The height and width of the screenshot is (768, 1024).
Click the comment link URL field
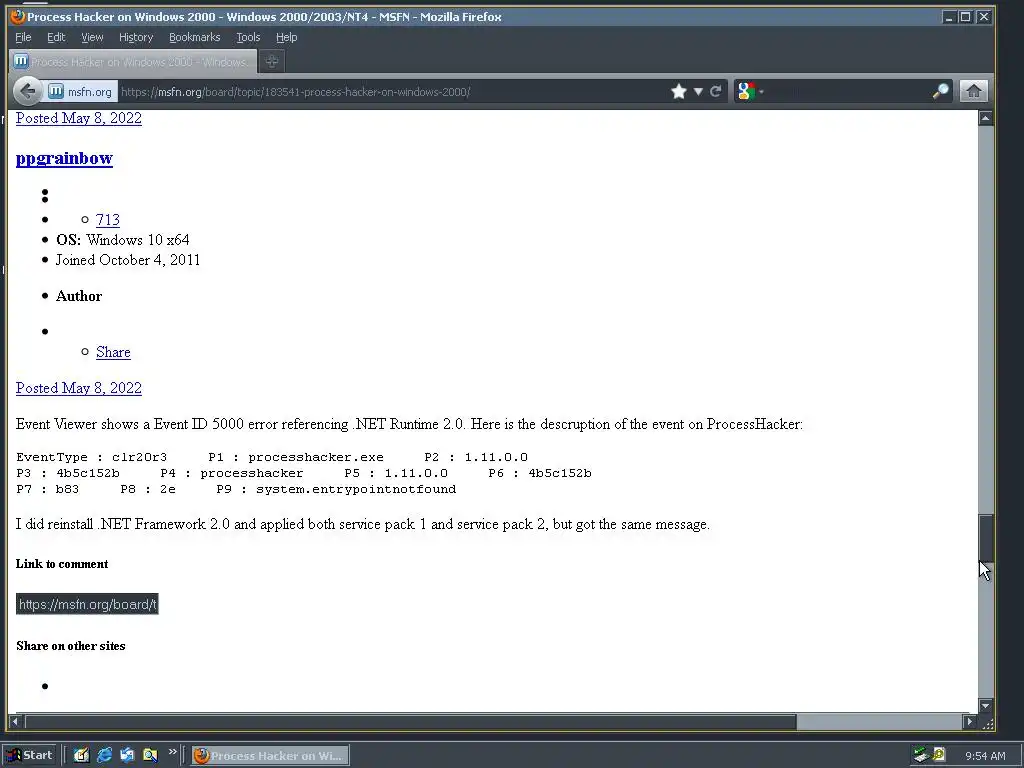click(x=87, y=604)
